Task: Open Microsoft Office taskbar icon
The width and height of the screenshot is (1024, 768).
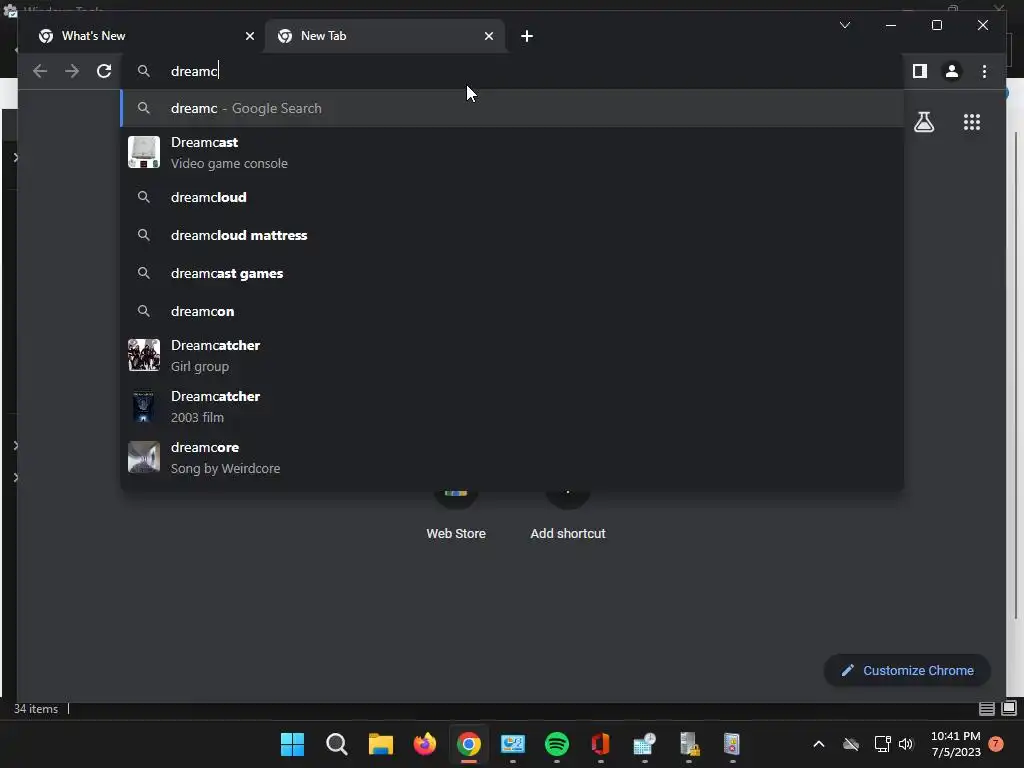Action: pos(601,744)
